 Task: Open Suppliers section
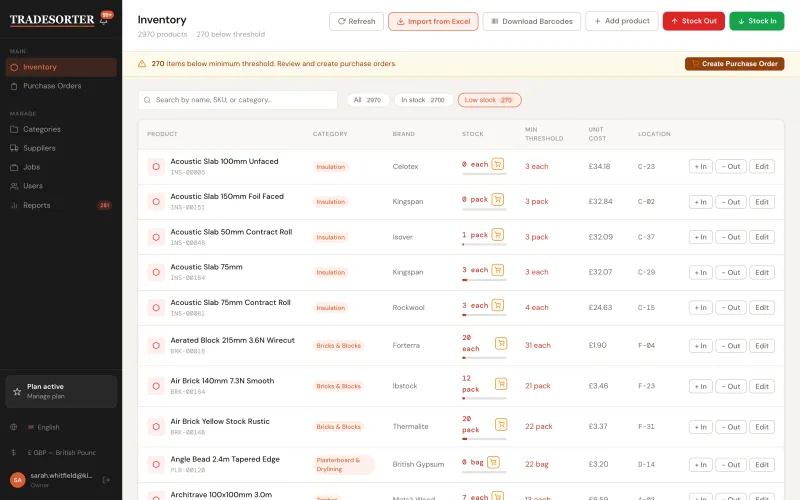pyautogui.click(x=61, y=148)
